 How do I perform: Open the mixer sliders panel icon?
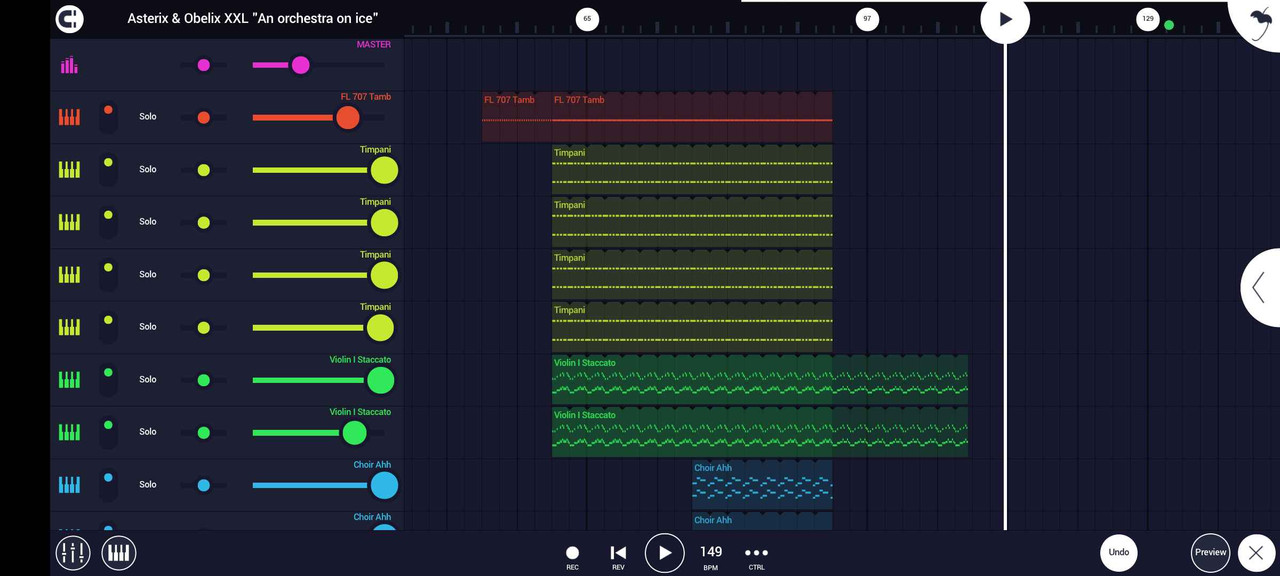72,552
